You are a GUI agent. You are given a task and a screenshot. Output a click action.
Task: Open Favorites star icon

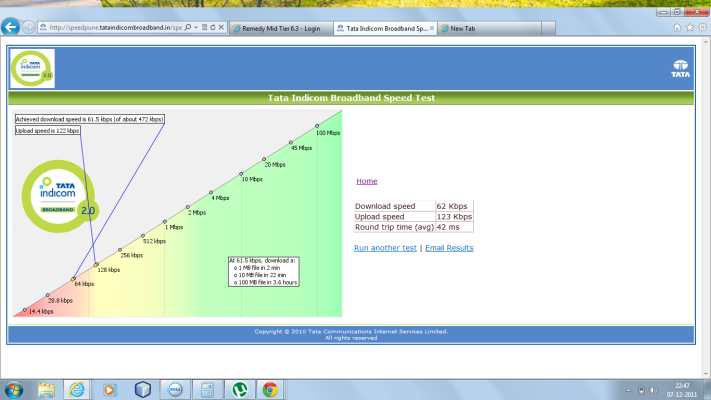coord(690,28)
